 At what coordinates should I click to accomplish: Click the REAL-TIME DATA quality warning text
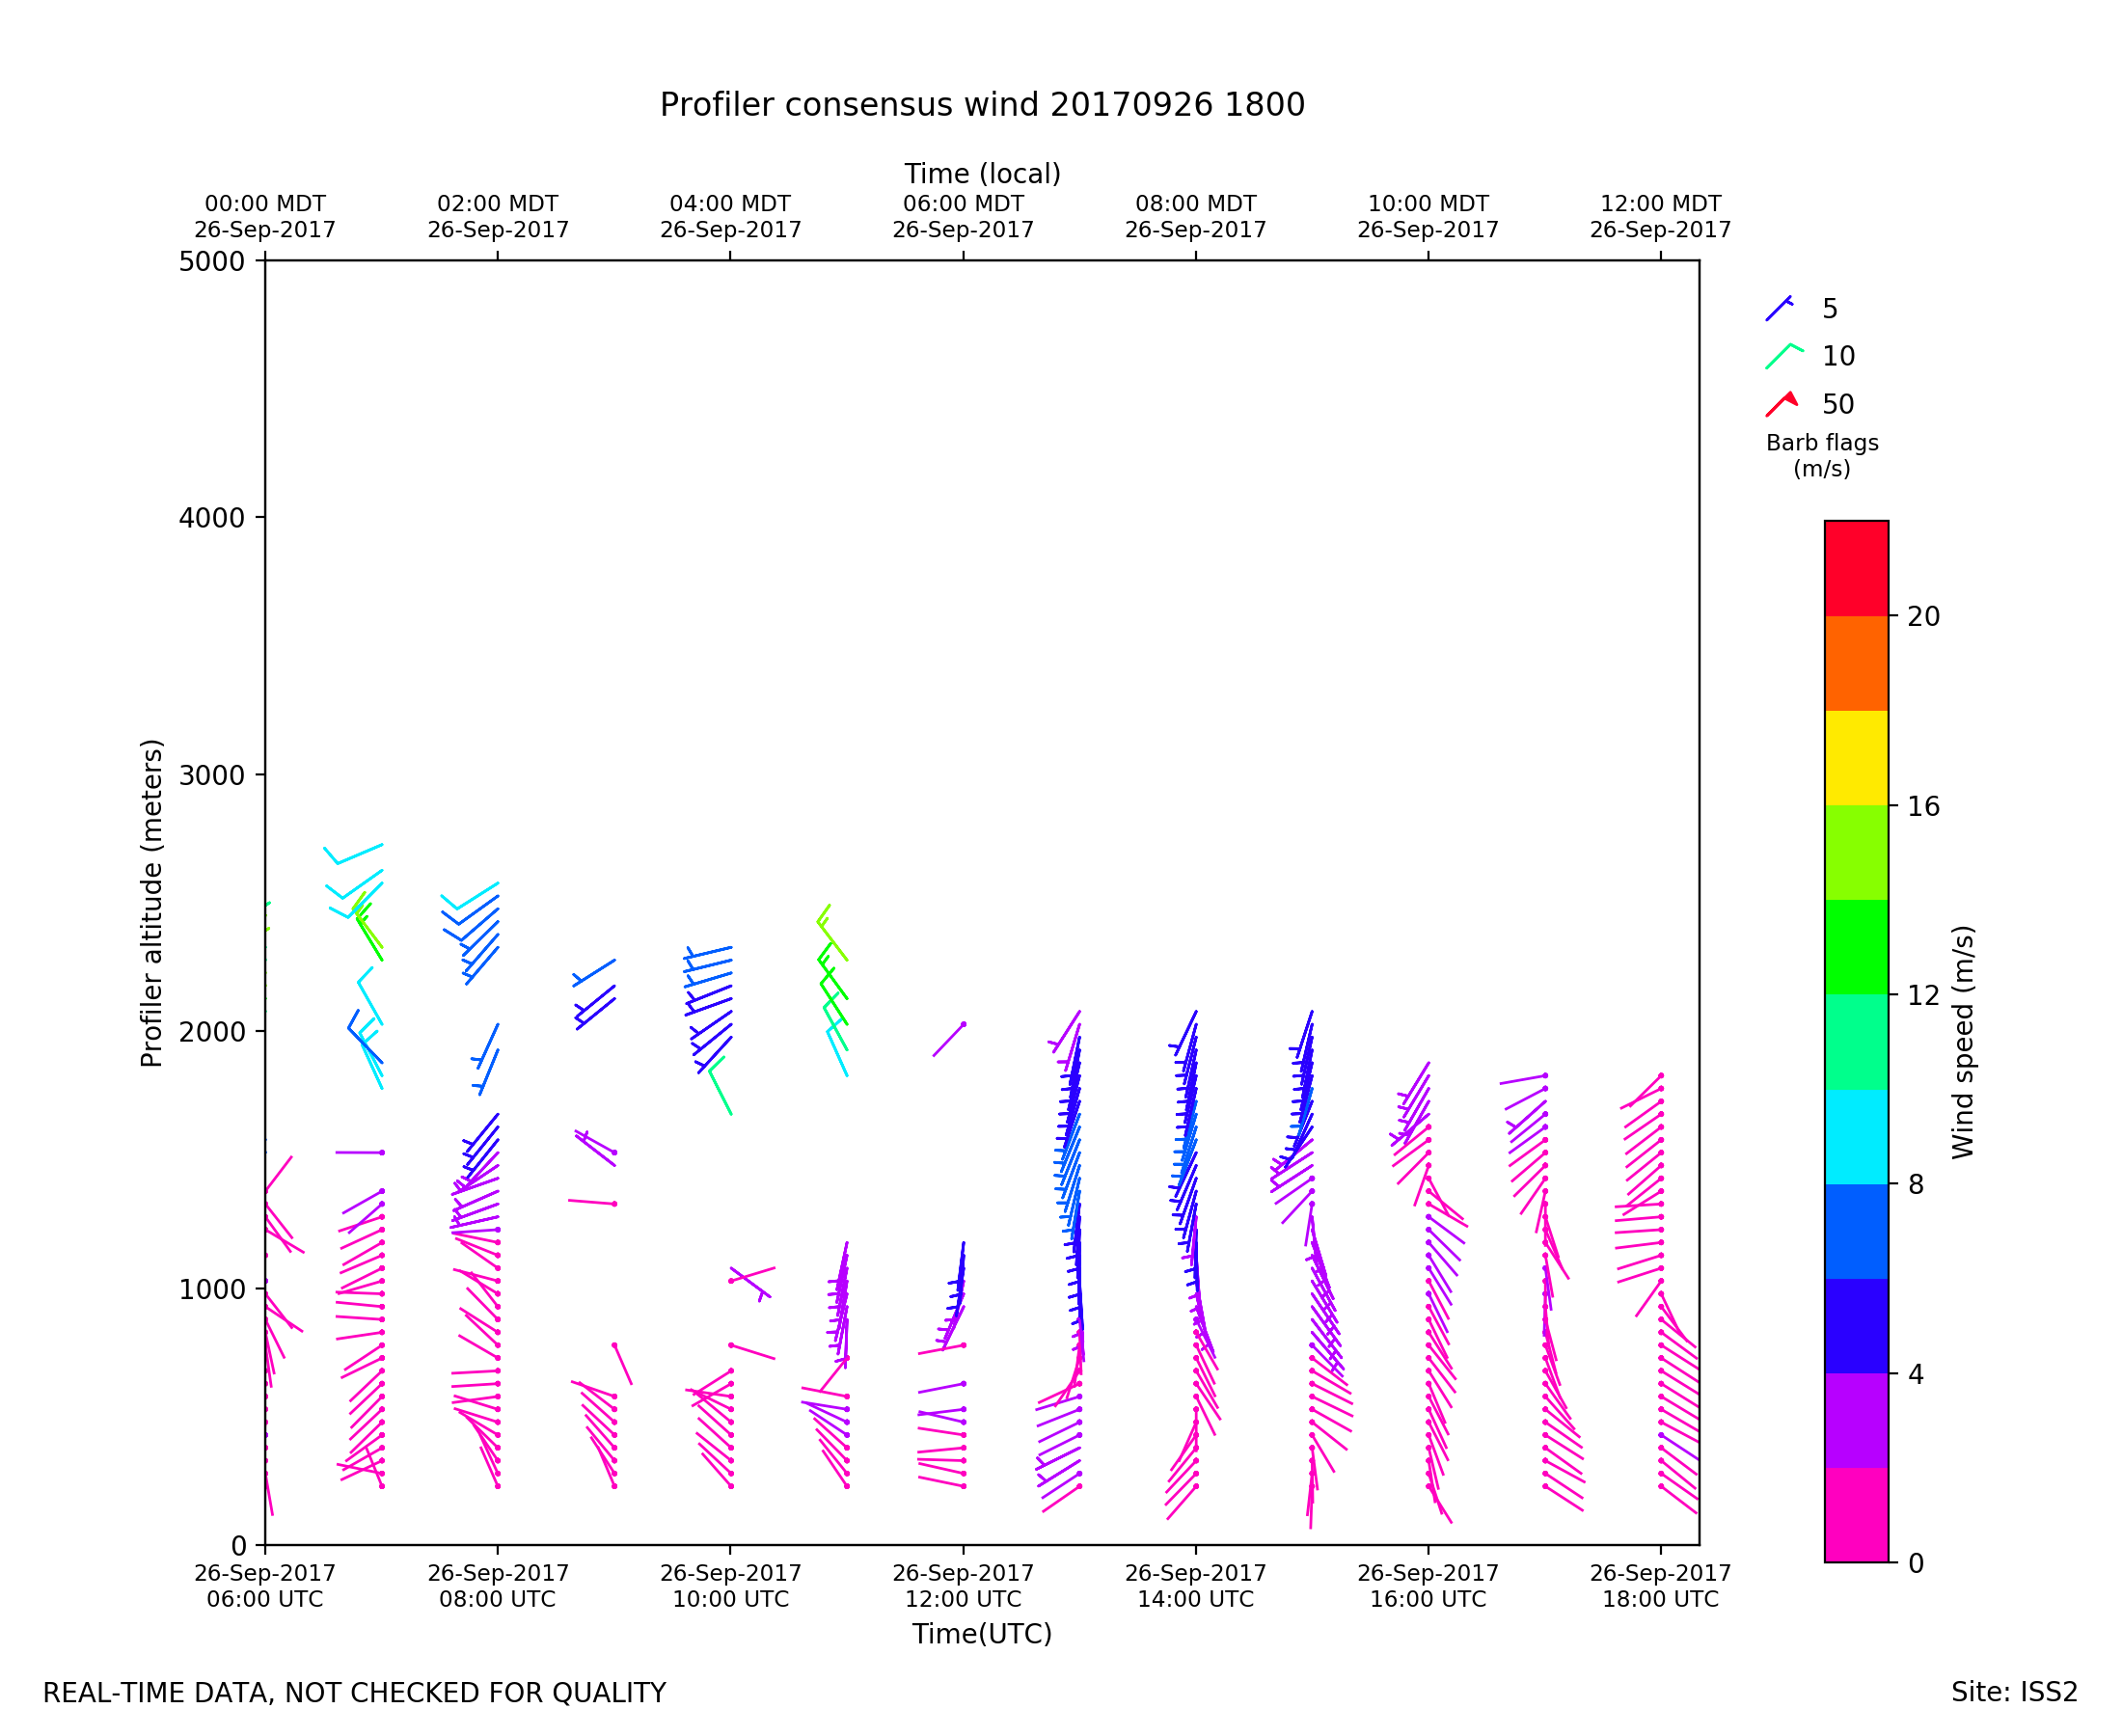coord(354,1694)
